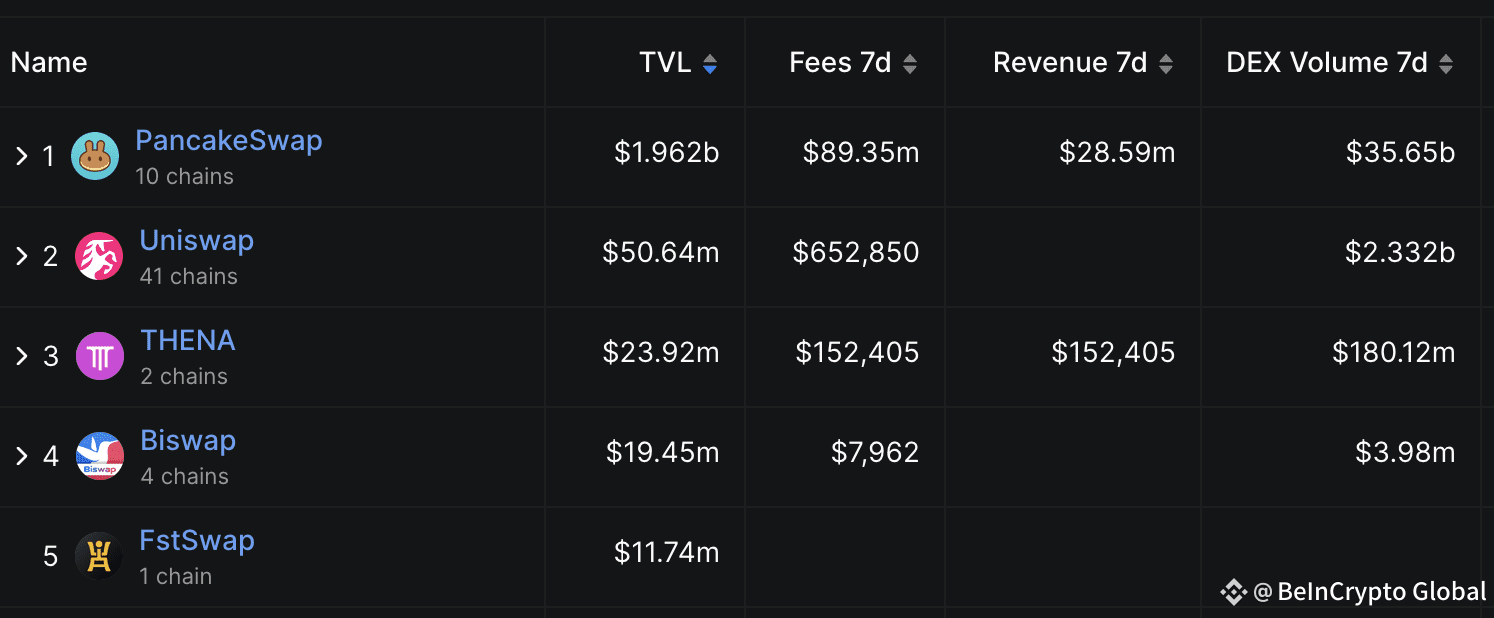This screenshot has height=618, width=1494.
Task: Click the Uniswap pink unicorn logo
Action: pyautogui.click(x=99, y=256)
